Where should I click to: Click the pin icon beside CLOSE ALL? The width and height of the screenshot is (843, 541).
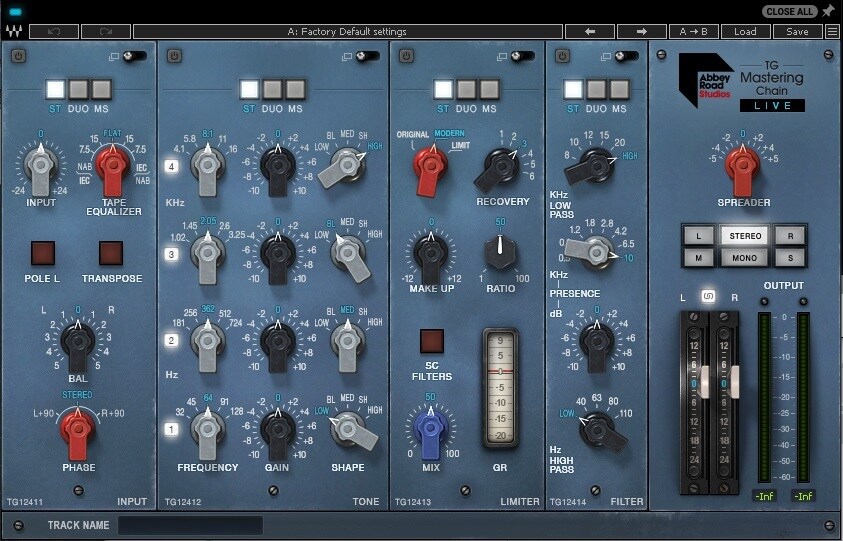click(x=828, y=11)
